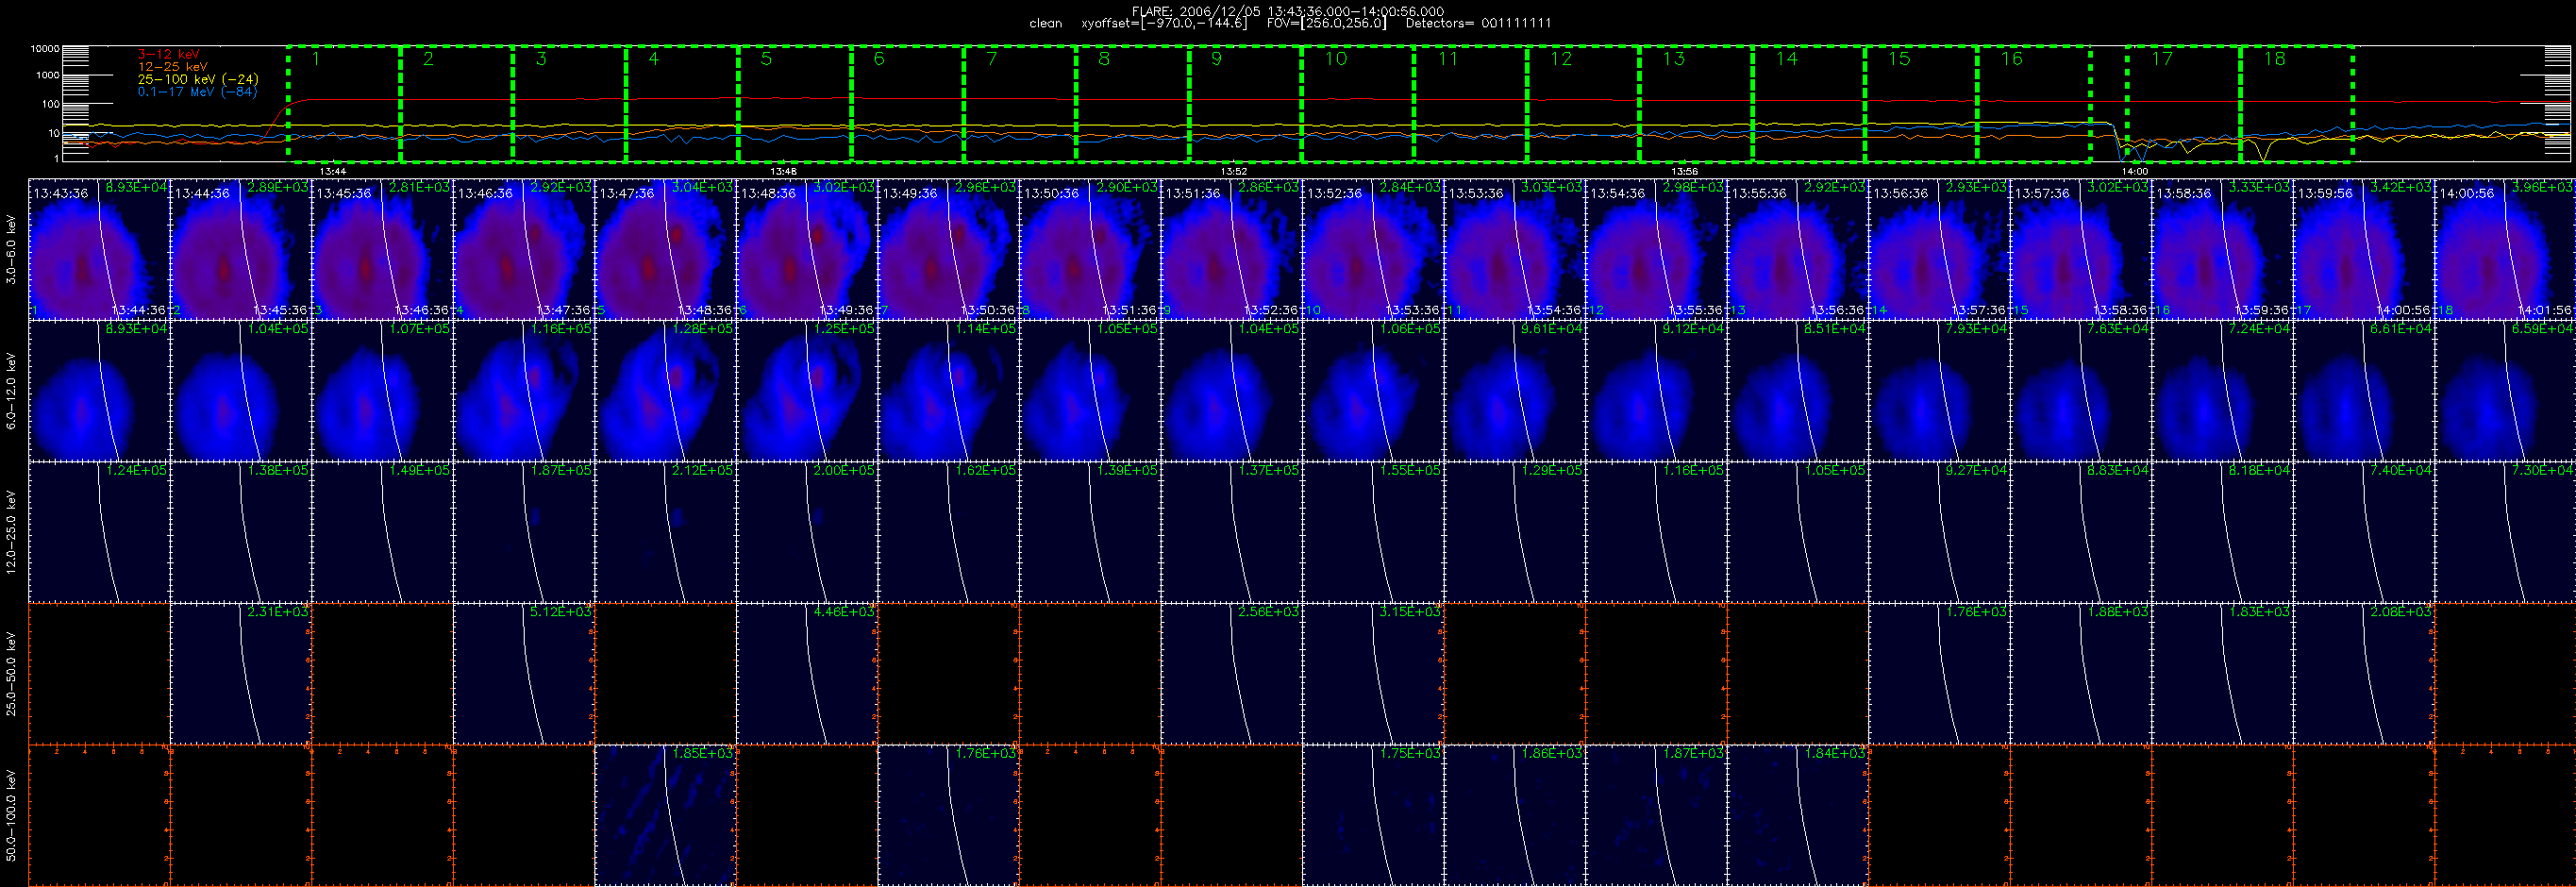2576x887 pixels.
Task: Open the 12.0-25.0 keV image with peak 7.30E+04
Action: (x=2505, y=532)
